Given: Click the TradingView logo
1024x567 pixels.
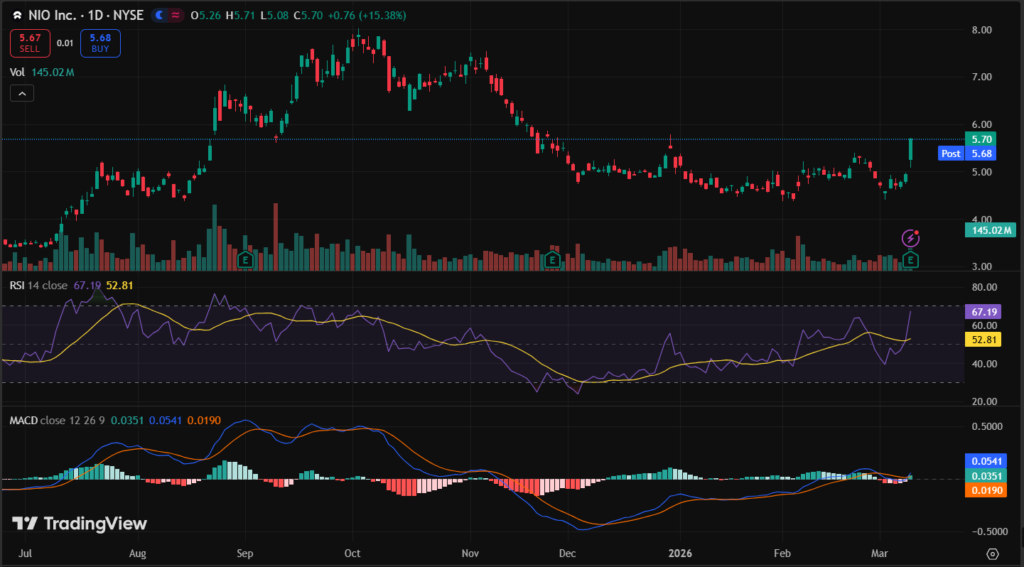Looking at the screenshot, I should tap(79, 524).
